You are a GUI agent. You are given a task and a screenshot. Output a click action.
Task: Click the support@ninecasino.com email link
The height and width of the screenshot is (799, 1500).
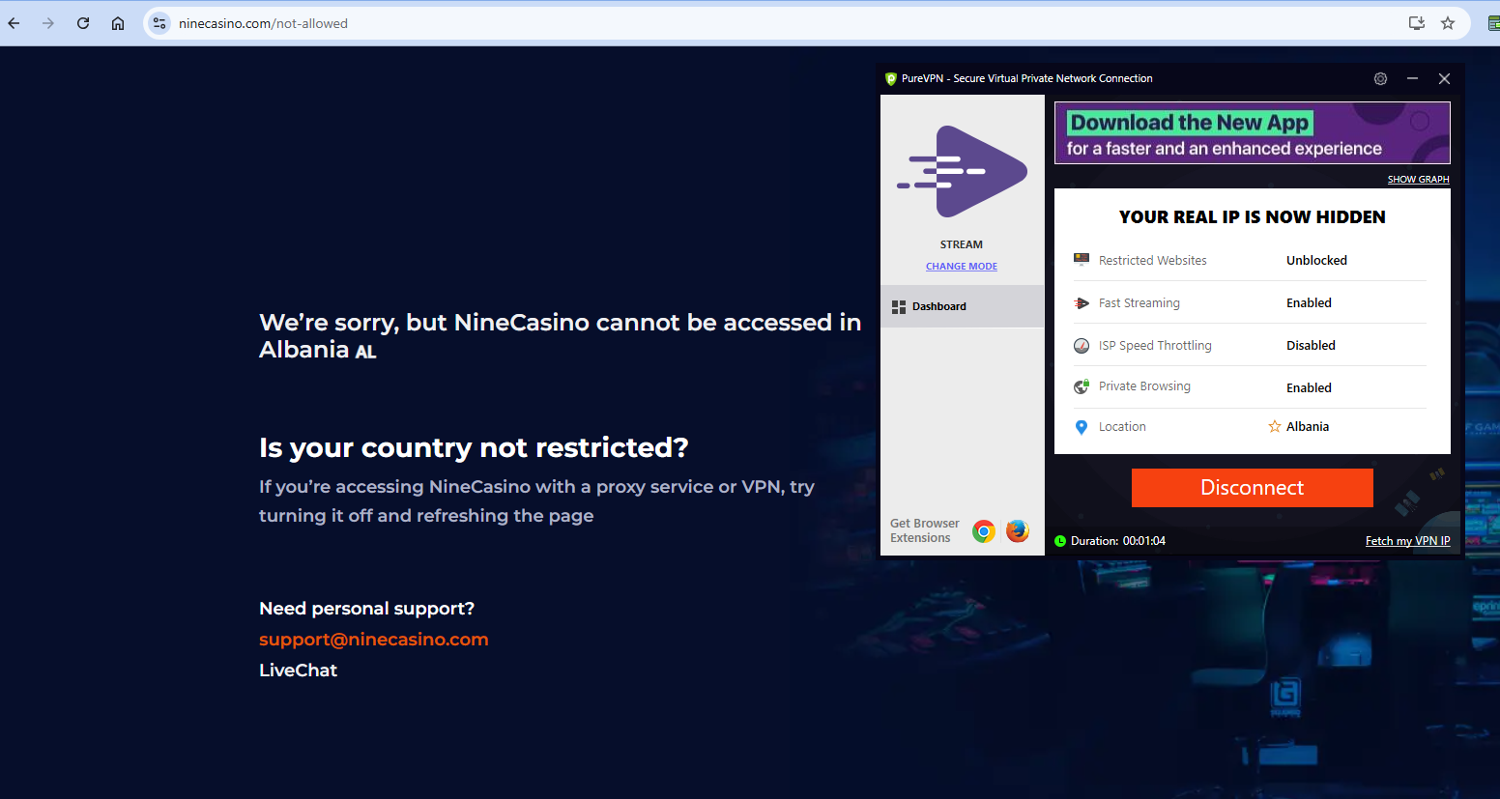[373, 640]
